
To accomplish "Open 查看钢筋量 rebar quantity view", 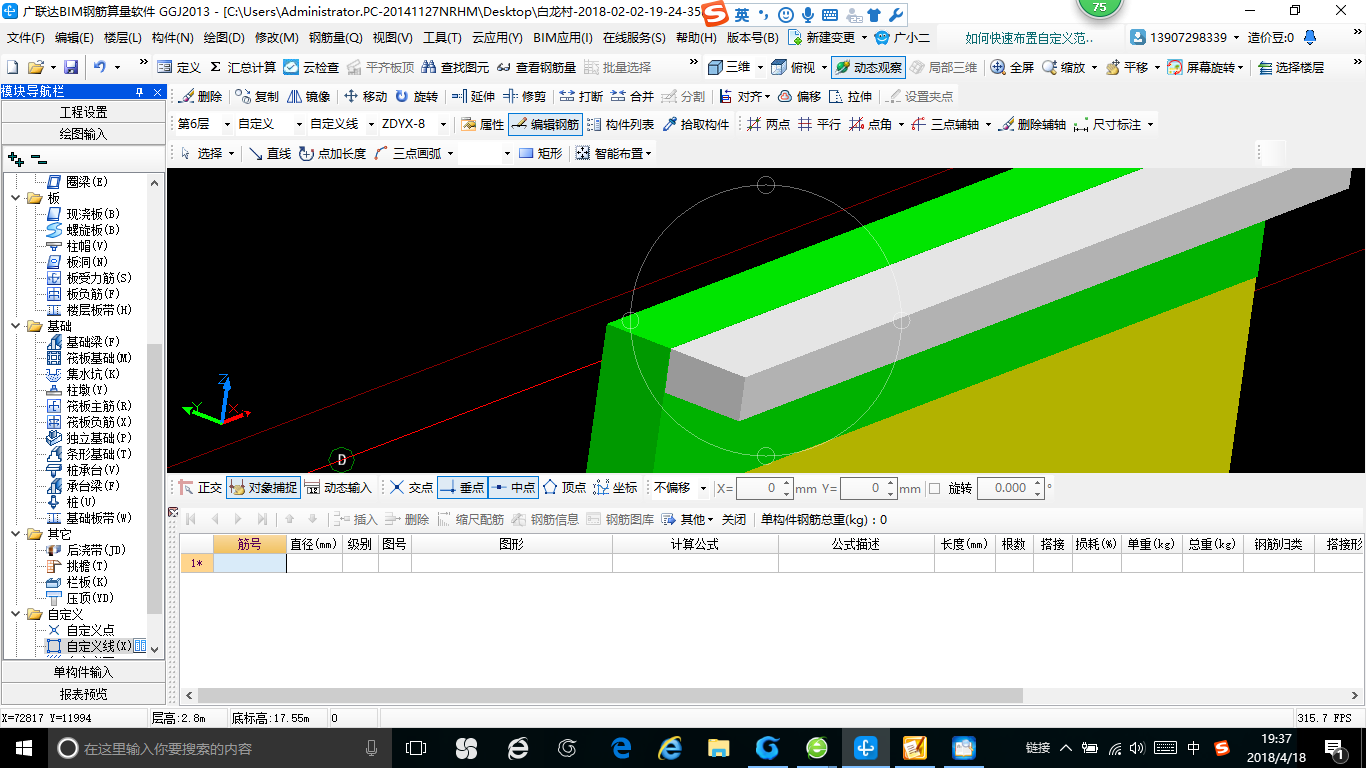I will tap(536, 67).
